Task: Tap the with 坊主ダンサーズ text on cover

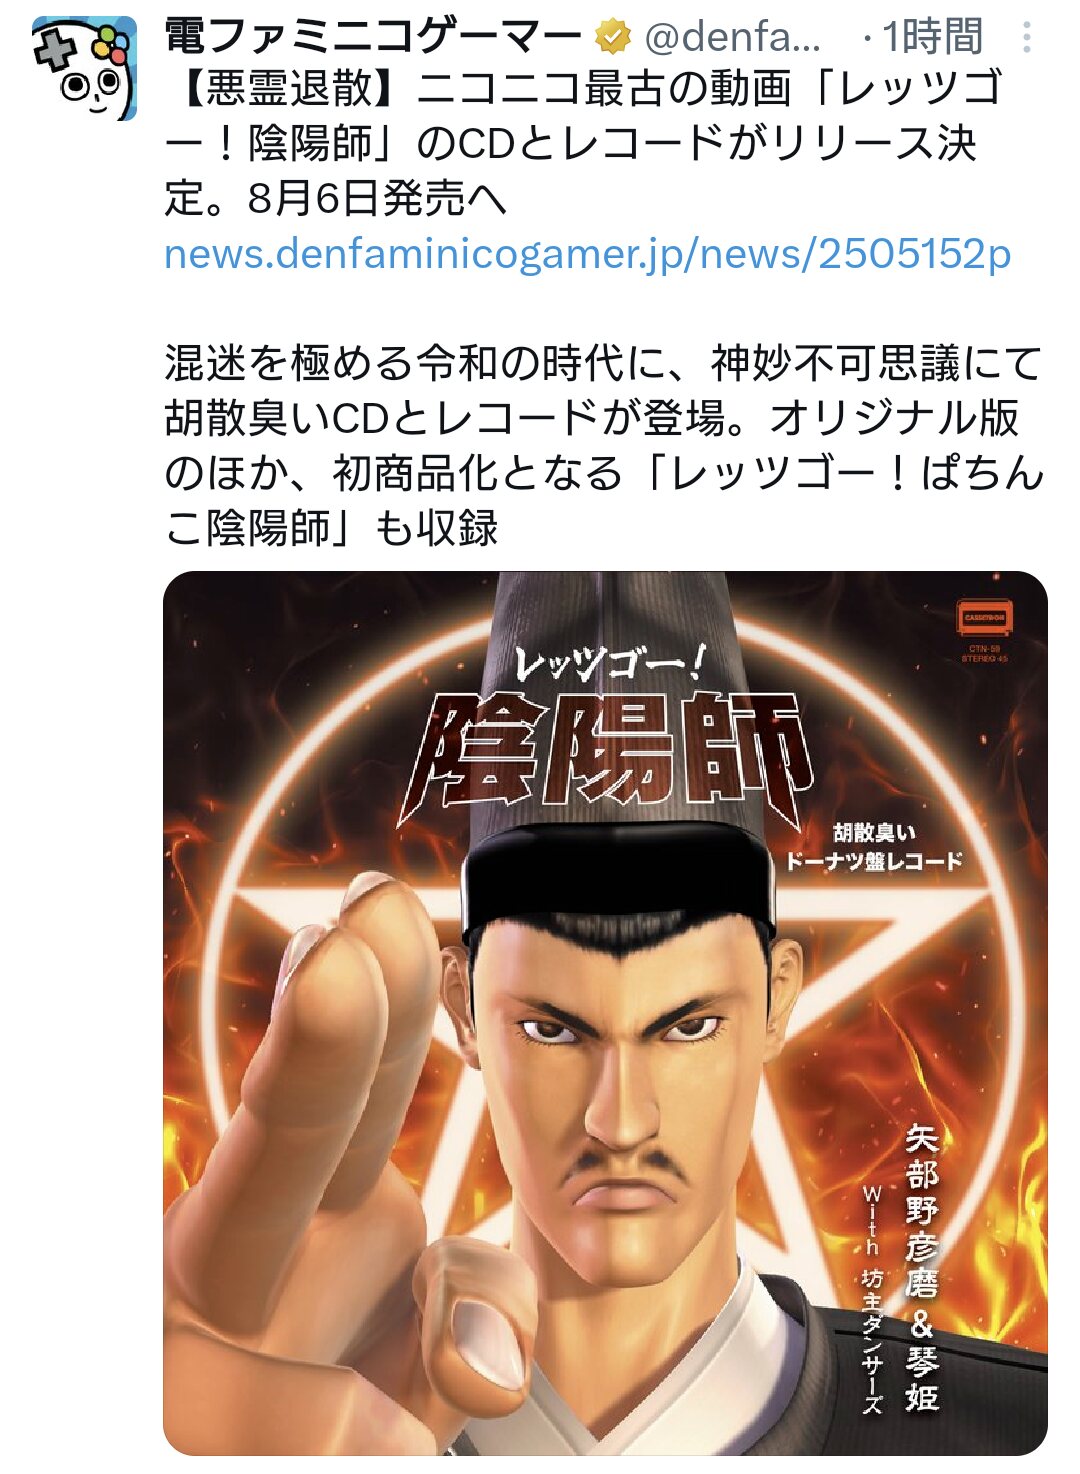Action: click(x=872, y=1300)
